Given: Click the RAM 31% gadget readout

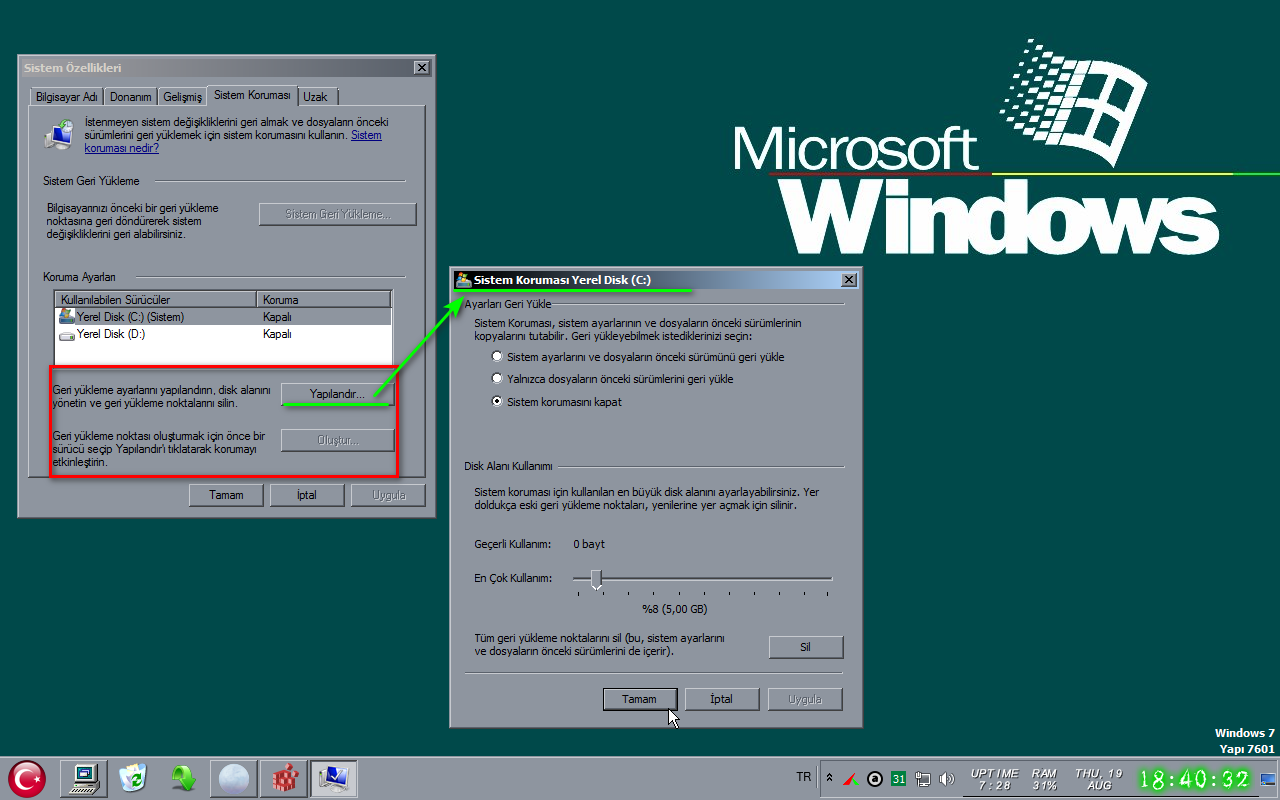Looking at the screenshot, I should [x=1044, y=779].
